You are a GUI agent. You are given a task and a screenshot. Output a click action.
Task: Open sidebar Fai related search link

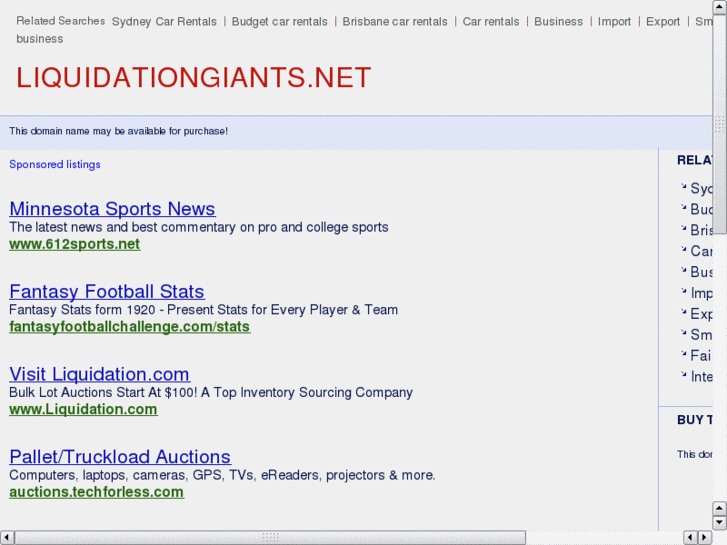[x=701, y=356]
